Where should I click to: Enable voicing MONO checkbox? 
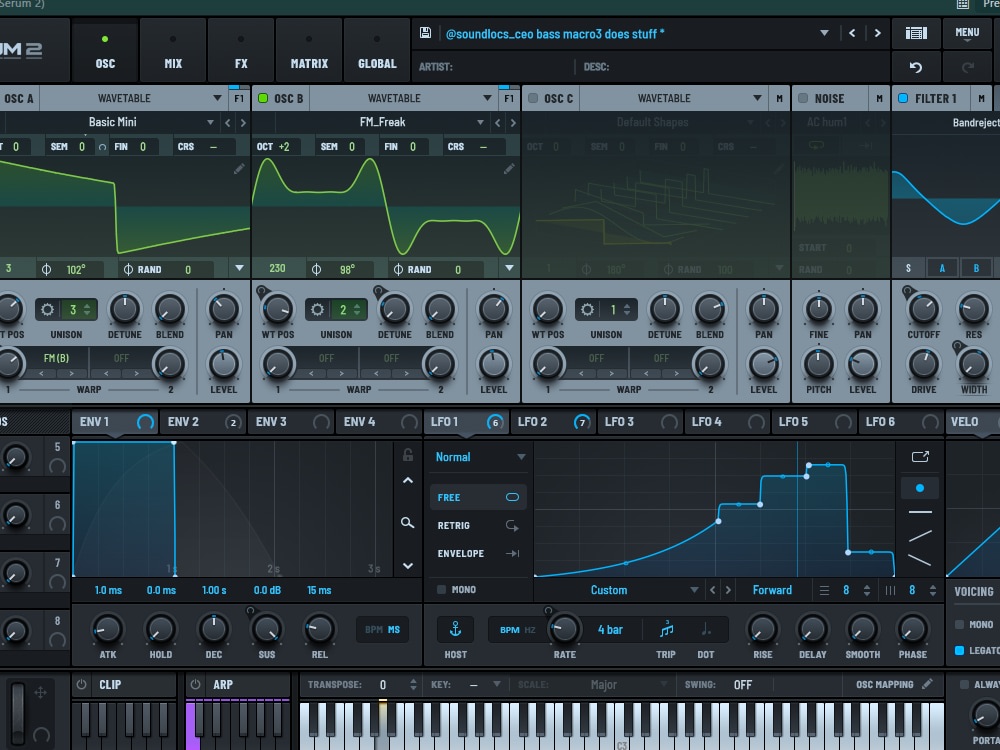pos(959,624)
